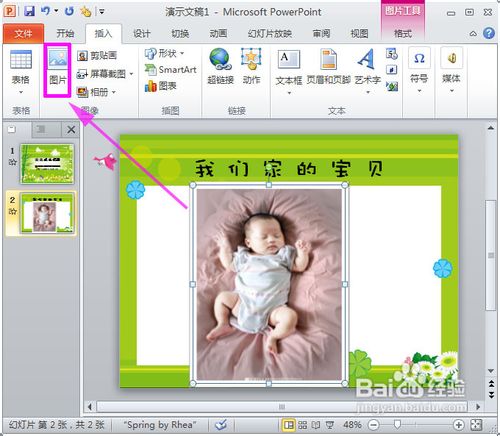
Task: Switch to the slides thumbnail pane tab
Action: (12, 129)
